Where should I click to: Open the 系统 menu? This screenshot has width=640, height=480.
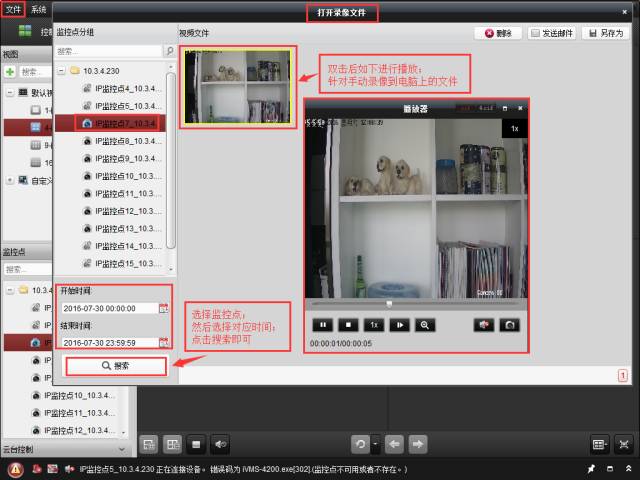[38, 9]
